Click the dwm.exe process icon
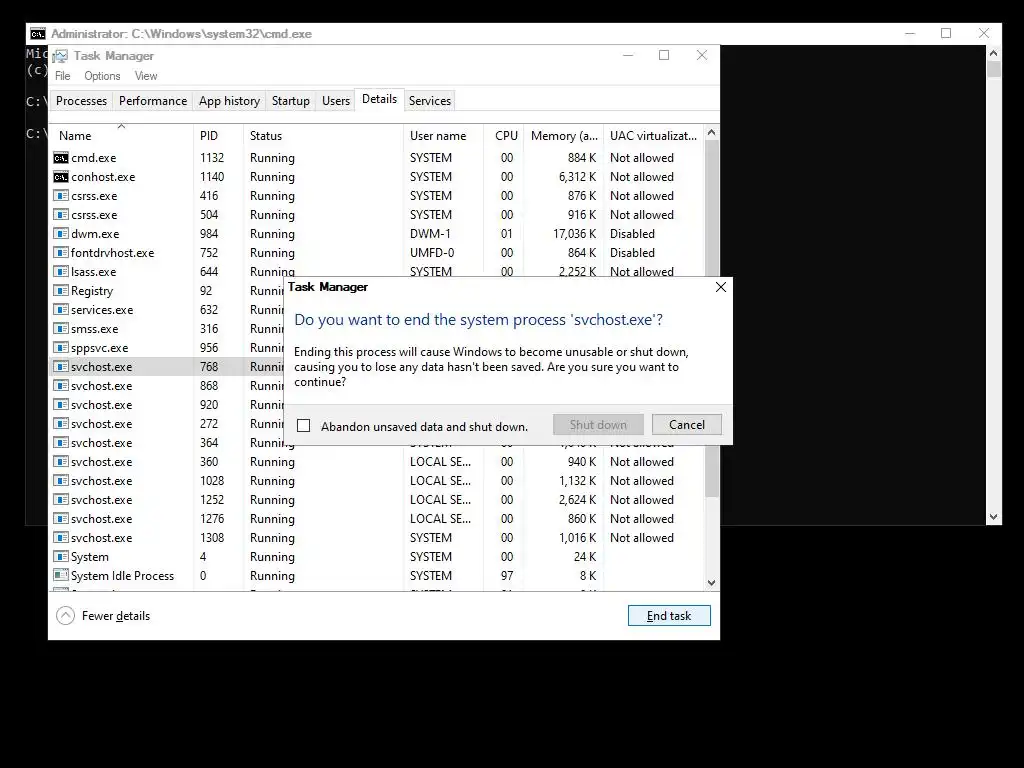Screen dimensions: 1024x768 (x=61, y=234)
